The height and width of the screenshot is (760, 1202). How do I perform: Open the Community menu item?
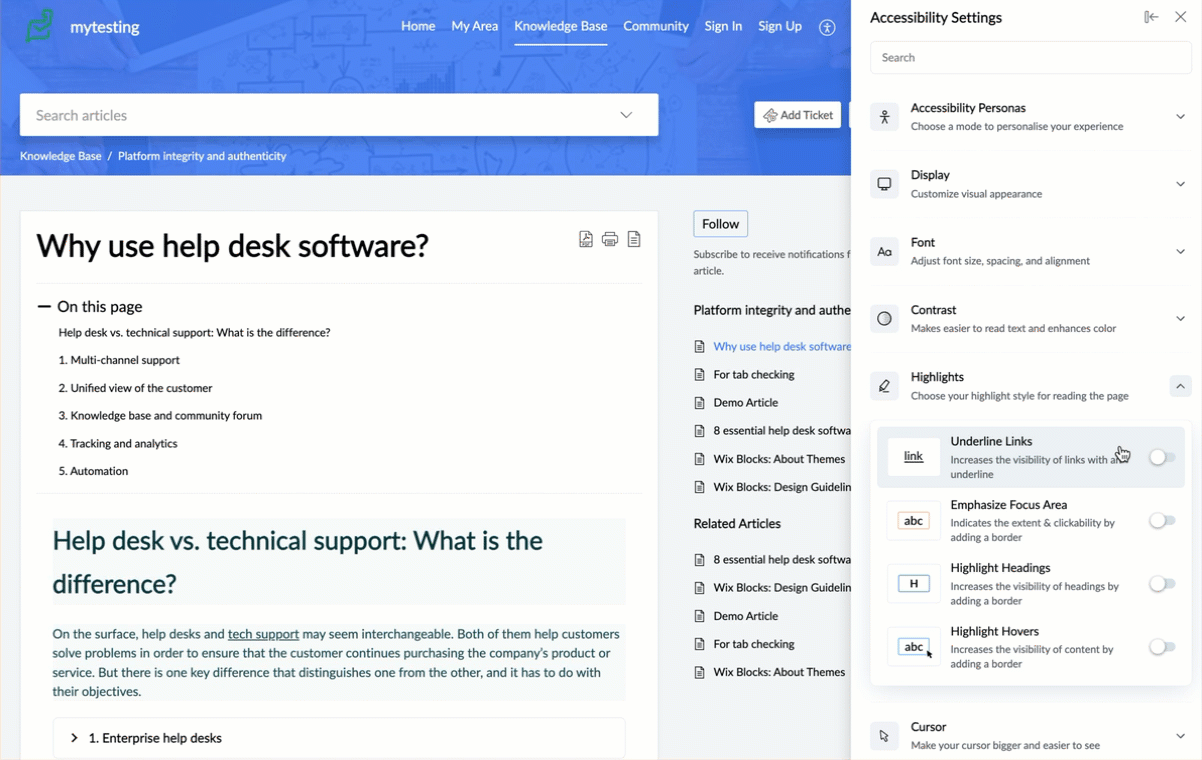(x=656, y=26)
